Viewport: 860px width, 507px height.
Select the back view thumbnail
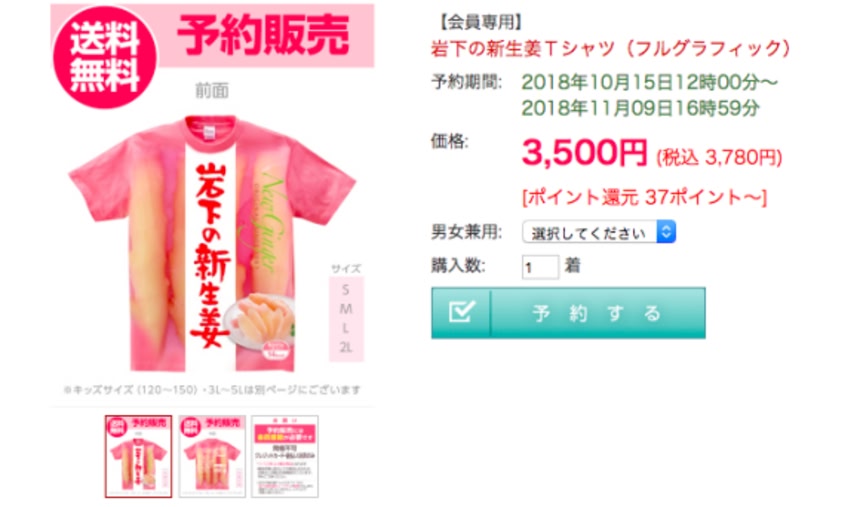212,457
